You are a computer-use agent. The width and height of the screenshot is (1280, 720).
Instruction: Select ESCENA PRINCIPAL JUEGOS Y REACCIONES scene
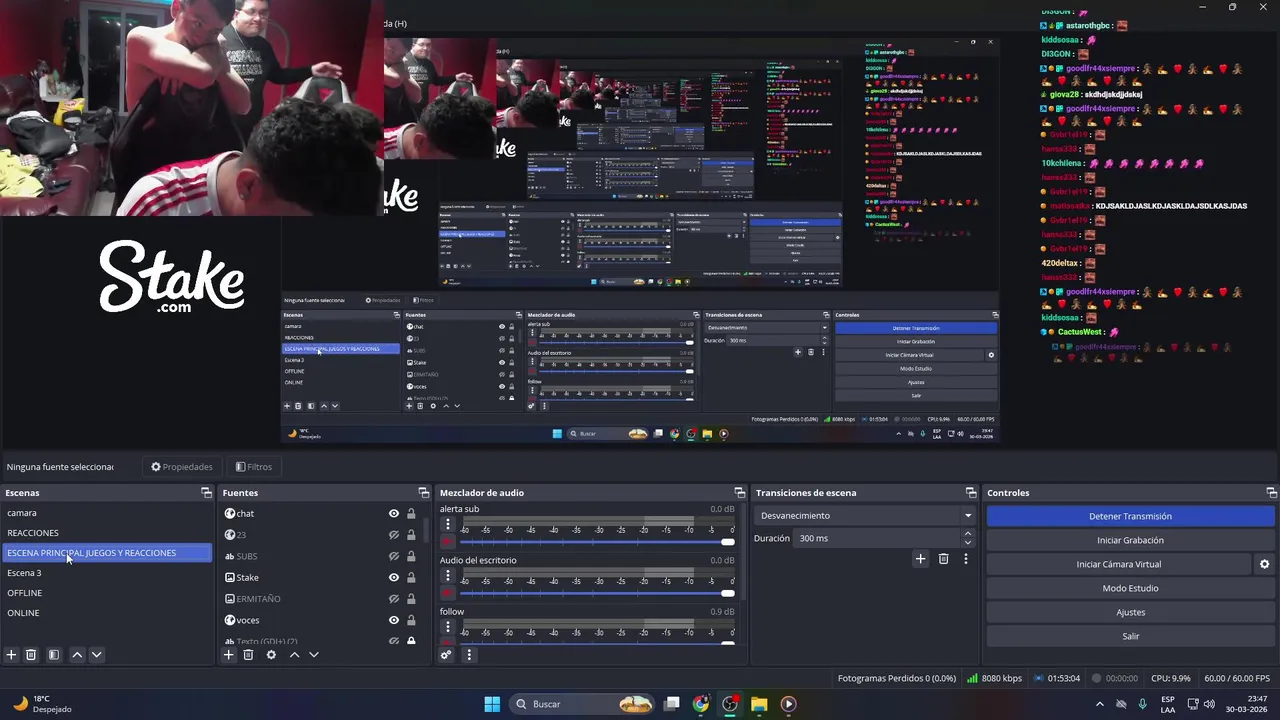click(107, 553)
